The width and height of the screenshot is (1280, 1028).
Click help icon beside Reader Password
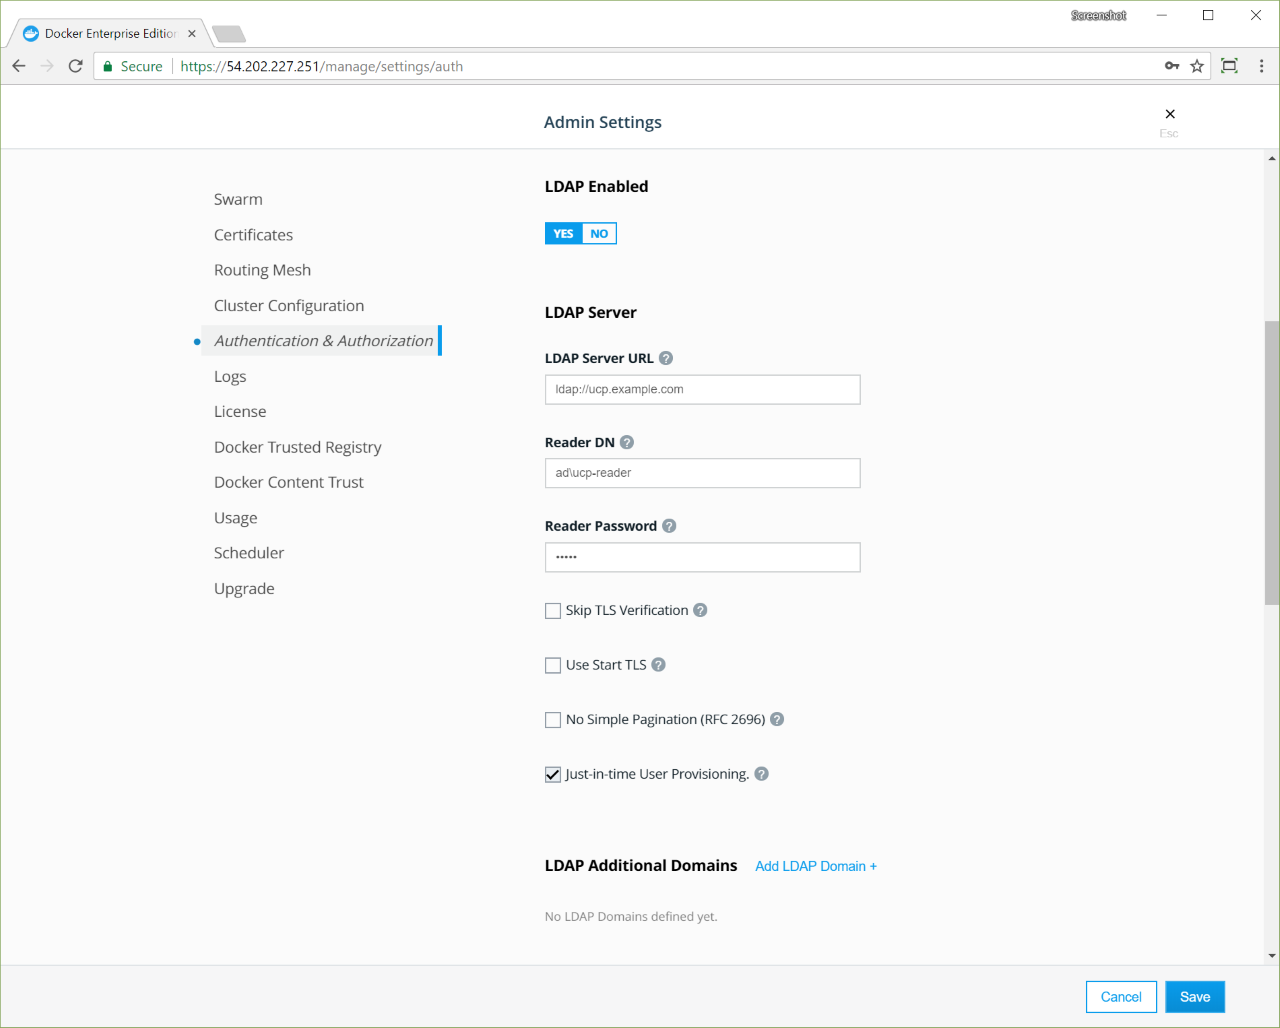coord(669,526)
